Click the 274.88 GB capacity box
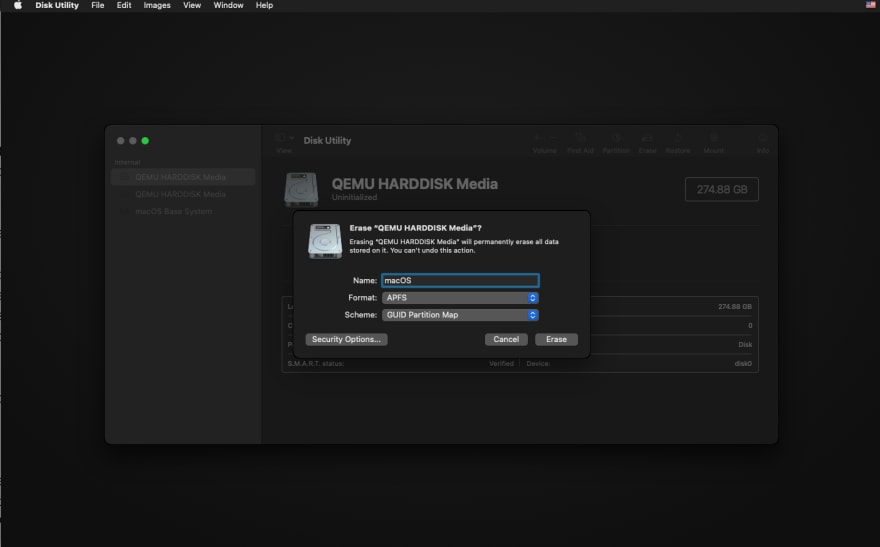This screenshot has height=547, width=880. tap(722, 190)
